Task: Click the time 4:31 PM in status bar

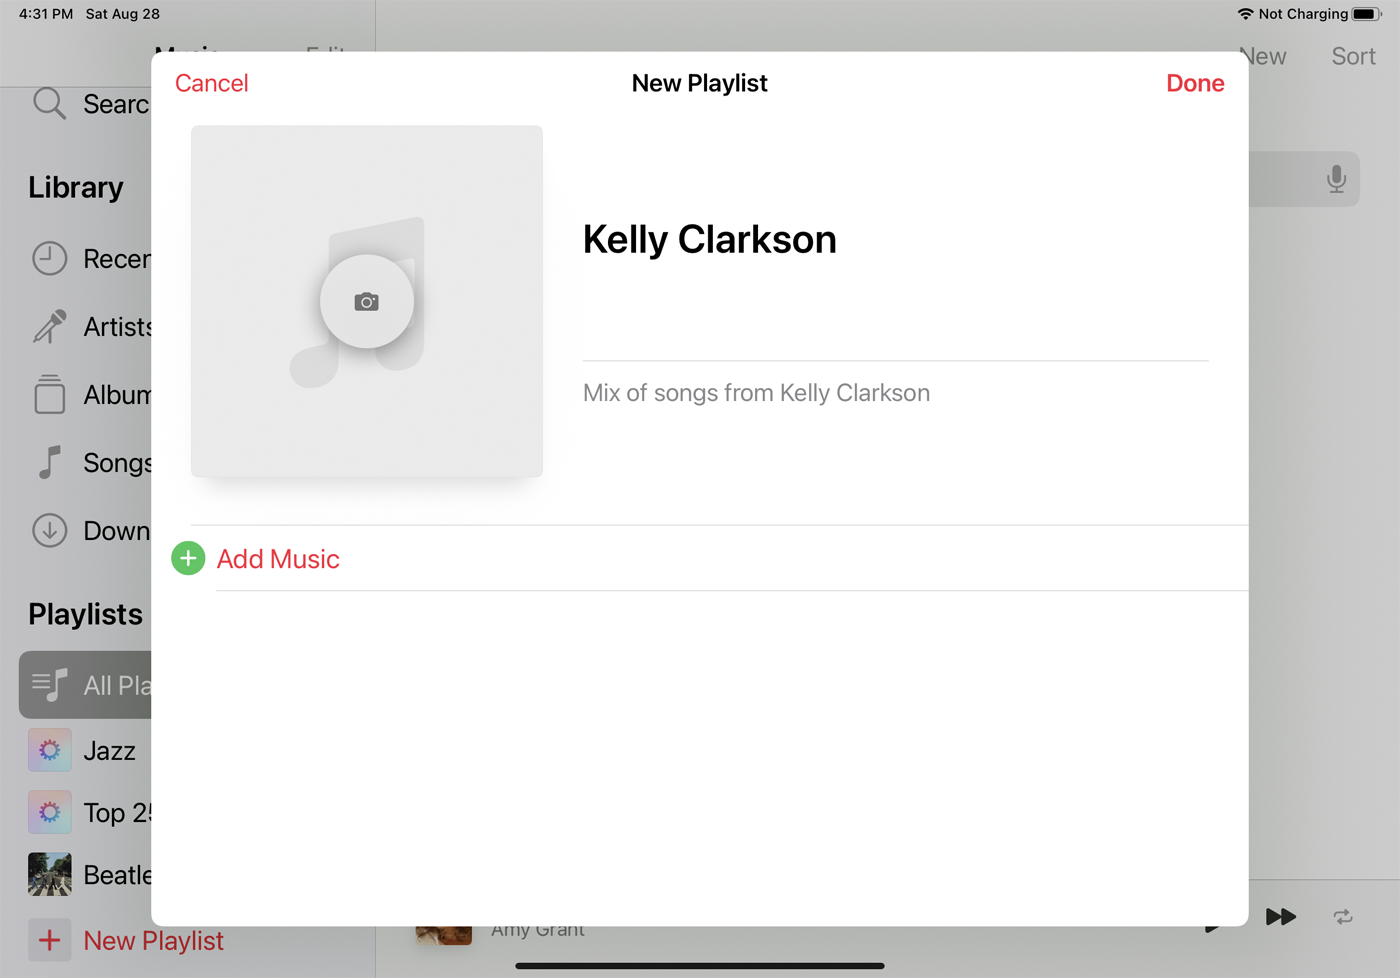Action: point(46,14)
